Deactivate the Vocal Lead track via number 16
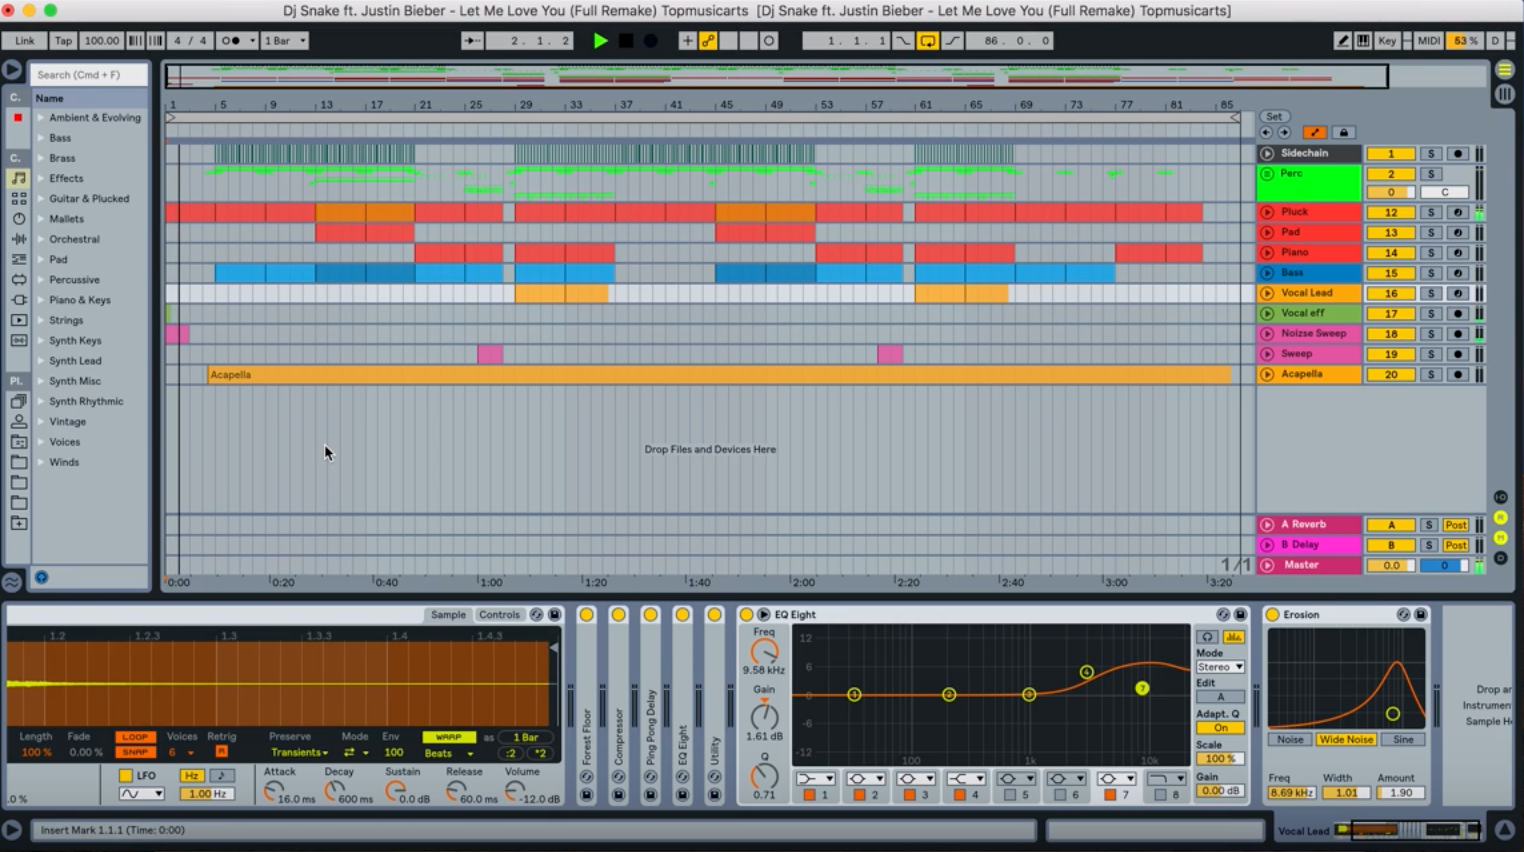 1391,294
